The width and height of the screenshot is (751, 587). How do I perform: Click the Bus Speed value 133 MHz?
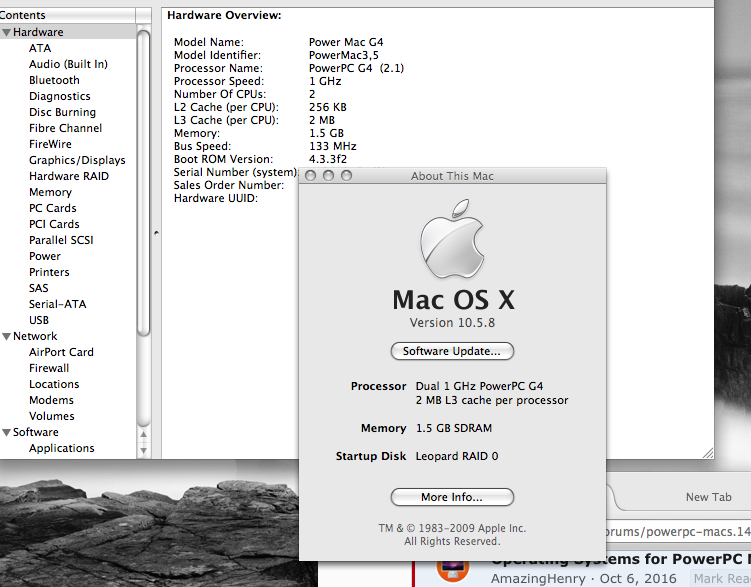(x=332, y=146)
